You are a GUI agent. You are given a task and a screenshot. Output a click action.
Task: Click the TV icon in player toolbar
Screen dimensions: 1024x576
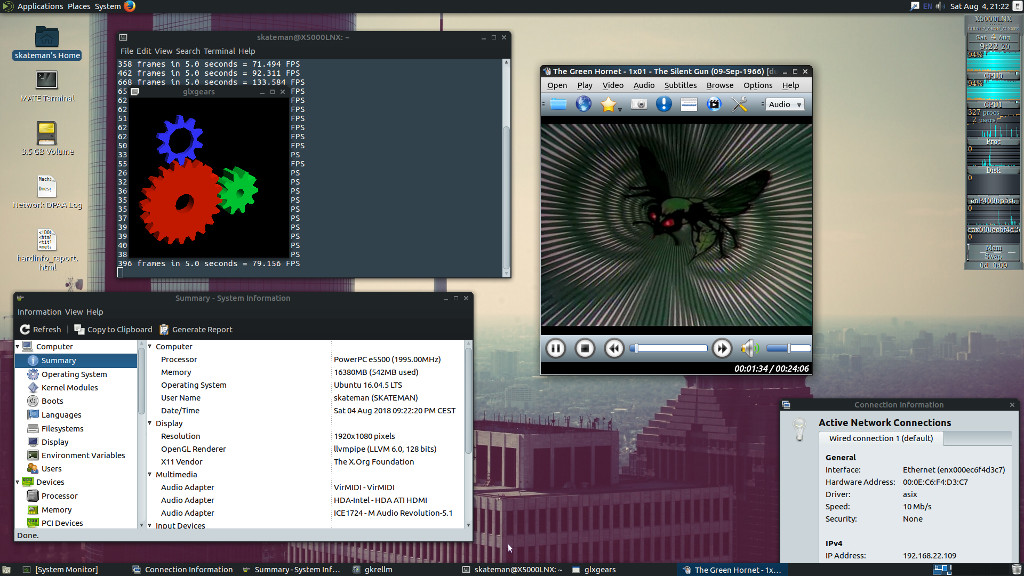coord(714,104)
